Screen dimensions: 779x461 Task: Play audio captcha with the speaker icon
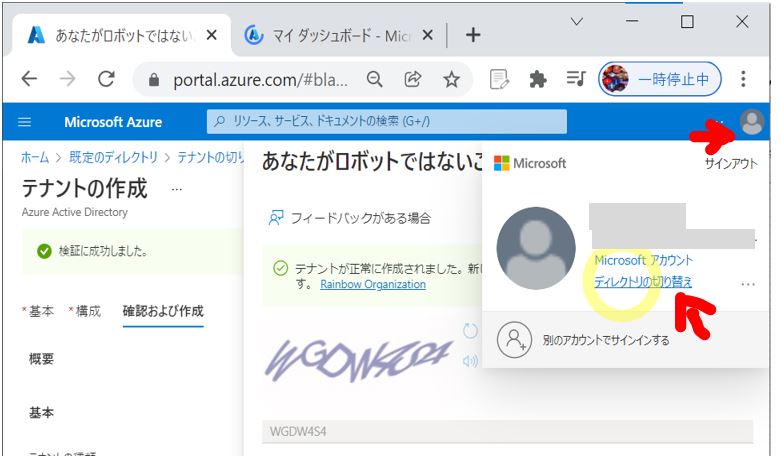(470, 361)
